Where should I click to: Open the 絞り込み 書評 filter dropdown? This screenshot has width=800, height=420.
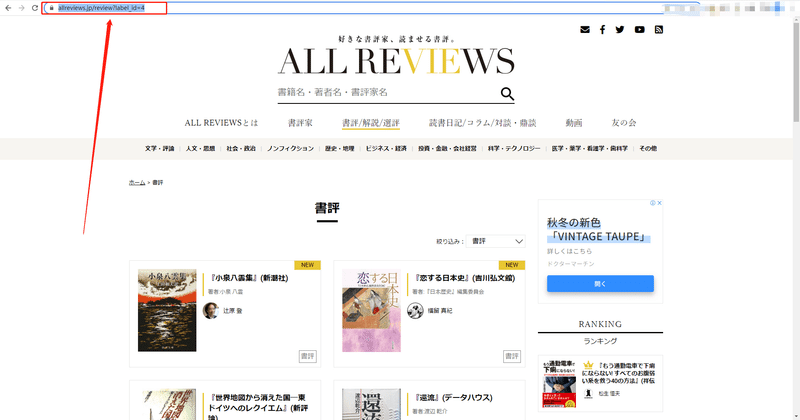[495, 241]
